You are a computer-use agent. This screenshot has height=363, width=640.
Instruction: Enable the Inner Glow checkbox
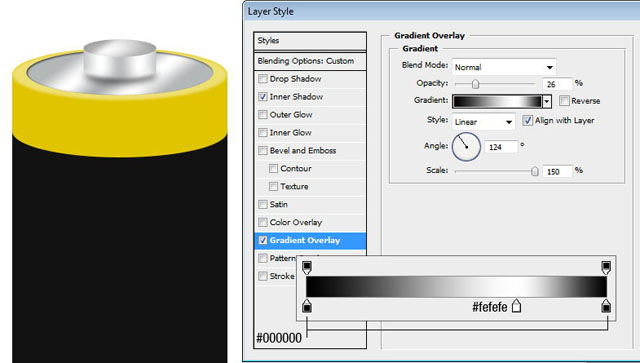coord(263,133)
